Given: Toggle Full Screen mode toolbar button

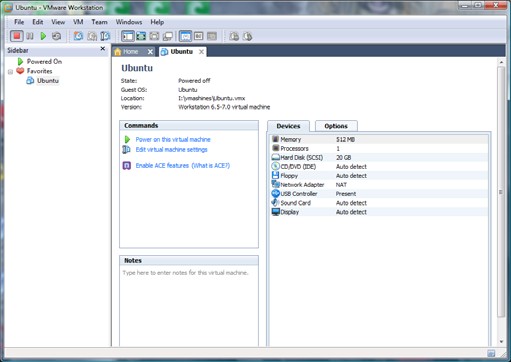Looking at the screenshot, I should [141, 36].
